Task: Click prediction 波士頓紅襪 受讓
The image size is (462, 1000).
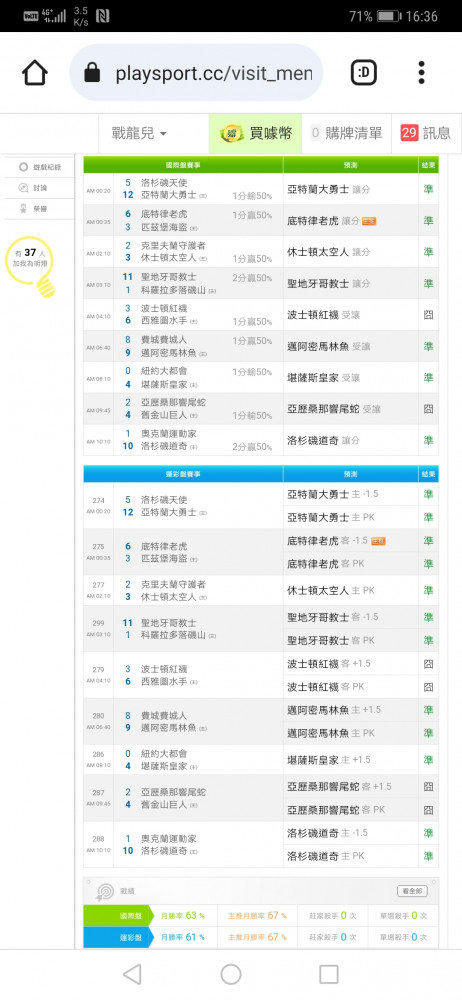Action: [324, 314]
